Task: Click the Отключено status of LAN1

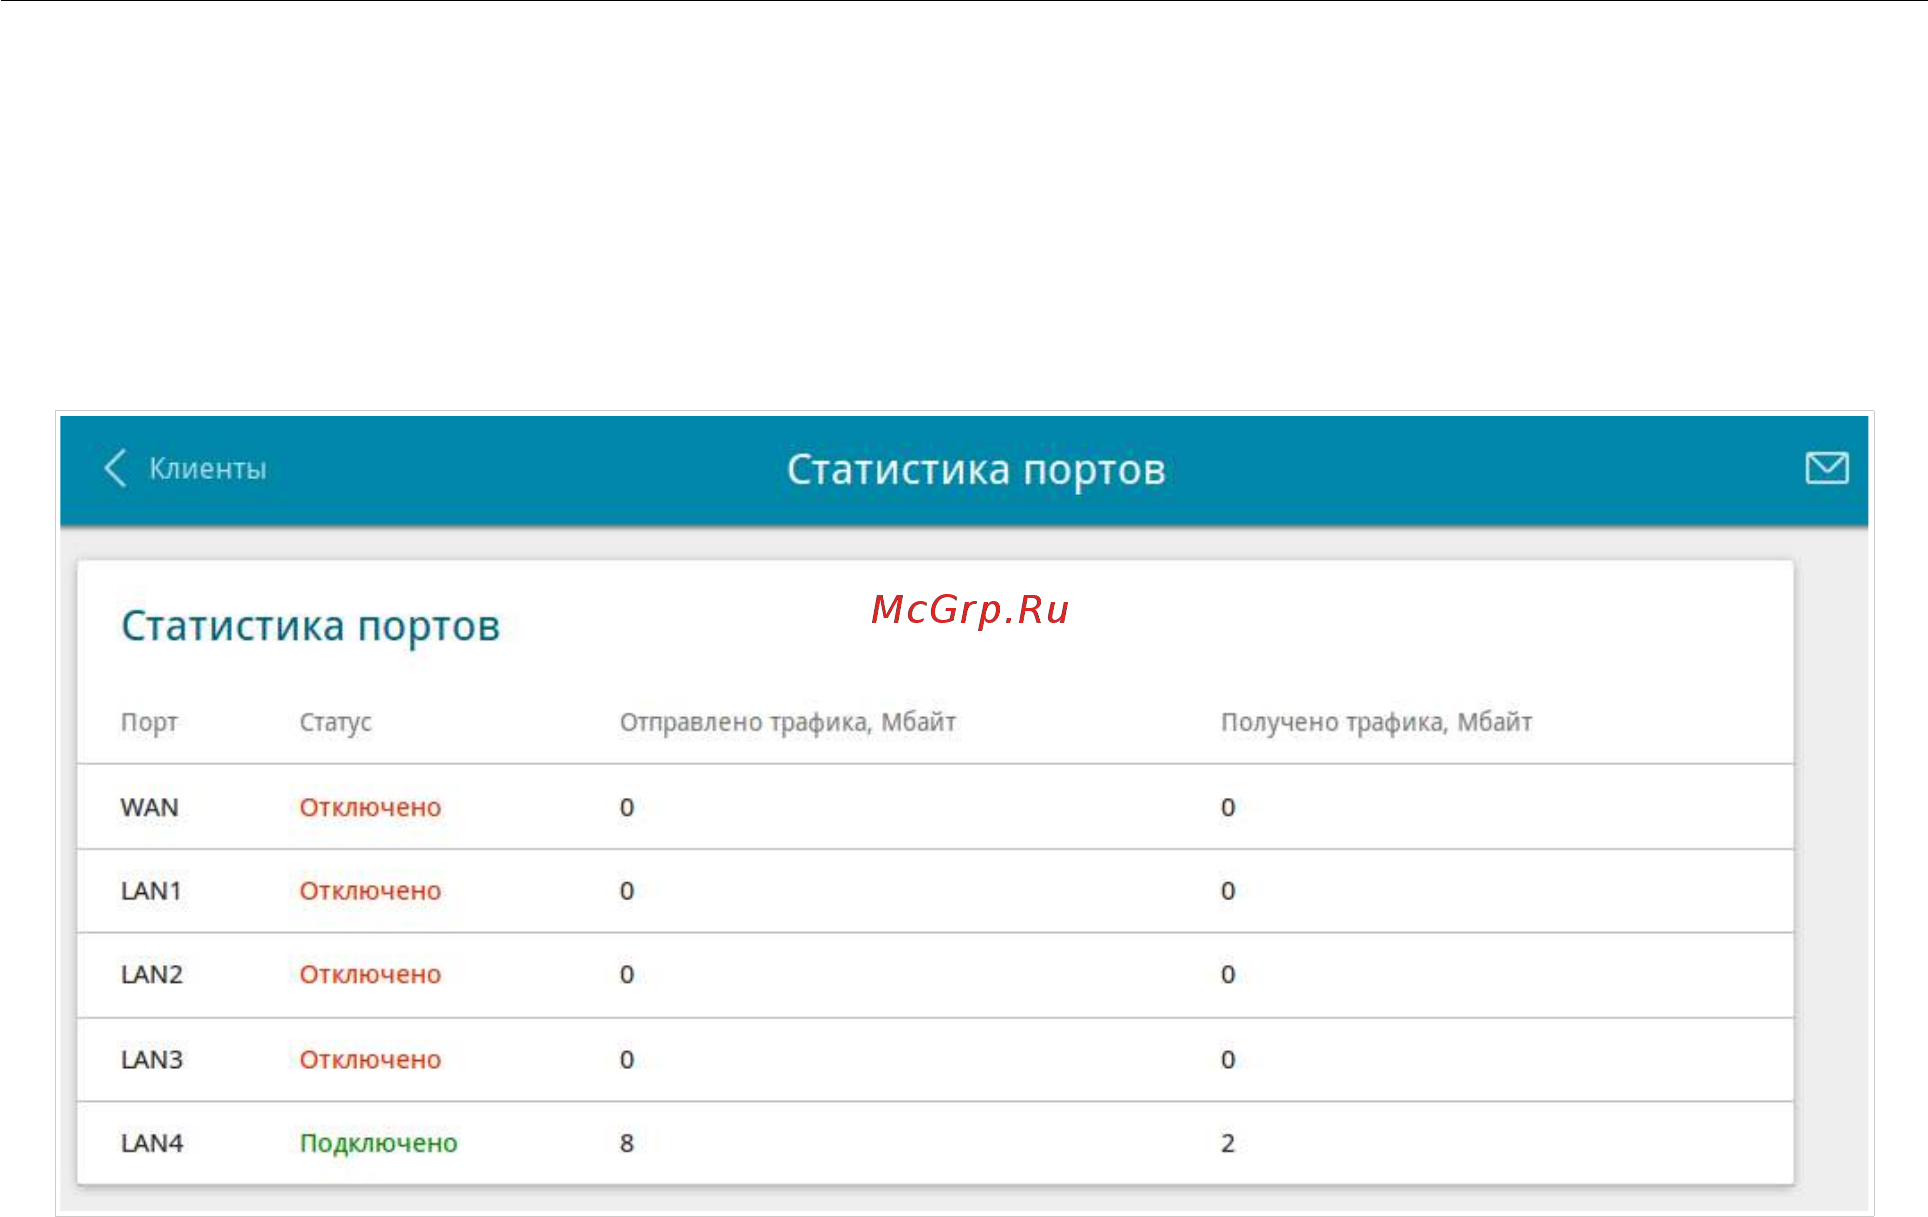Action: click(370, 891)
